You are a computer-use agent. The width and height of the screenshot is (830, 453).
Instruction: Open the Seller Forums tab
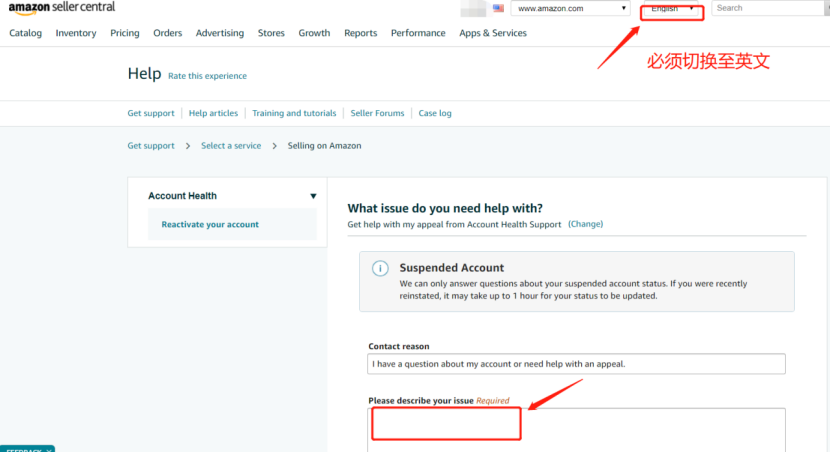pos(377,113)
